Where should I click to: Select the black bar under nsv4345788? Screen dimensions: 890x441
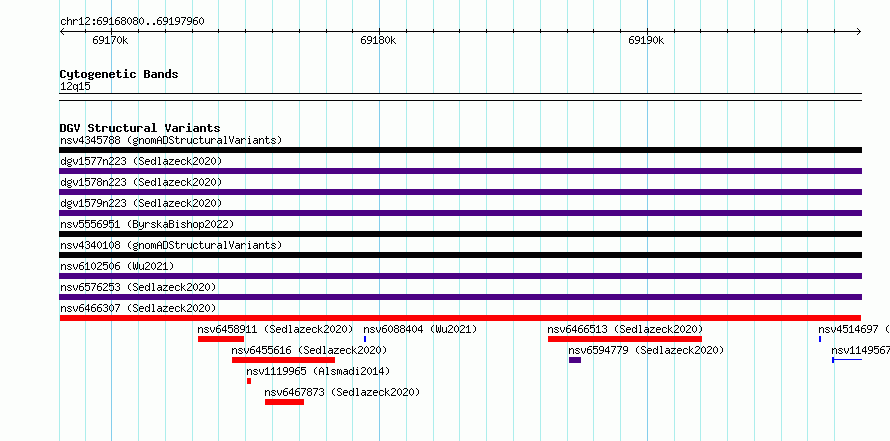[460, 150]
